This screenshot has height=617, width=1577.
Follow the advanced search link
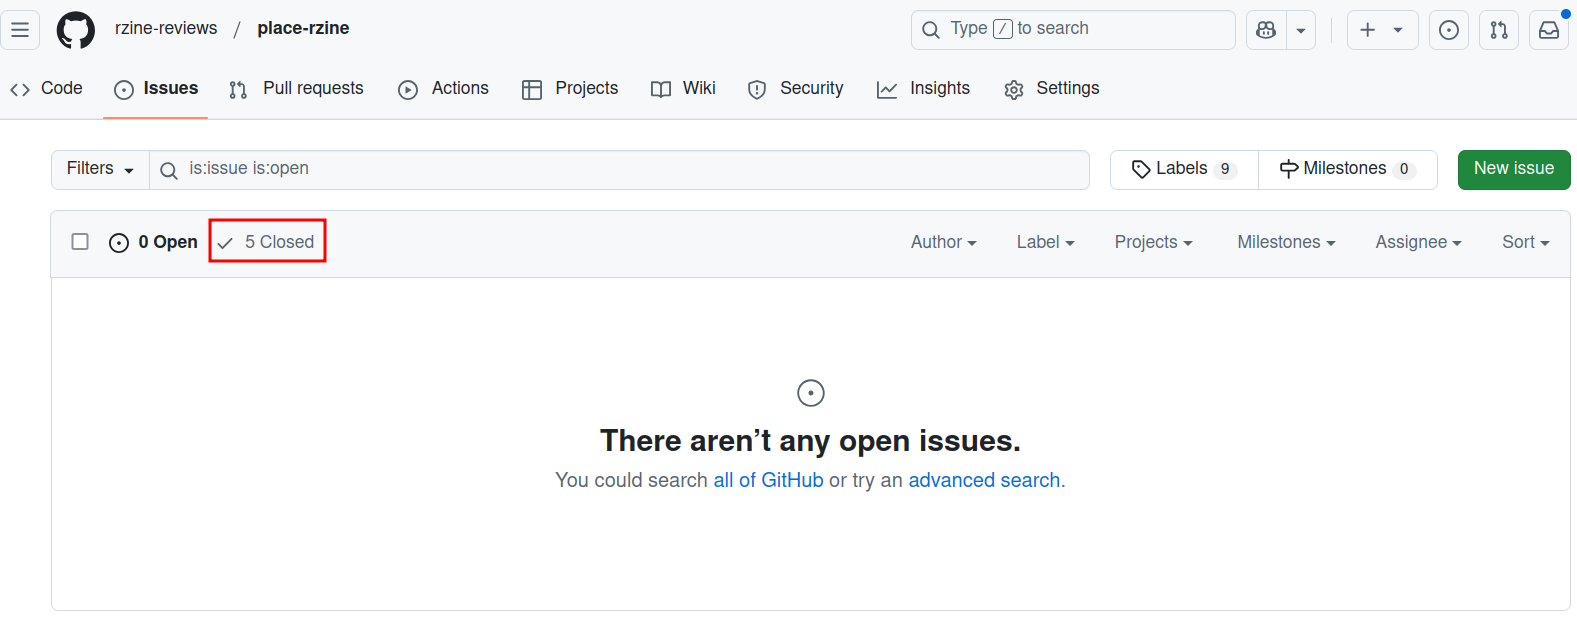tap(984, 481)
